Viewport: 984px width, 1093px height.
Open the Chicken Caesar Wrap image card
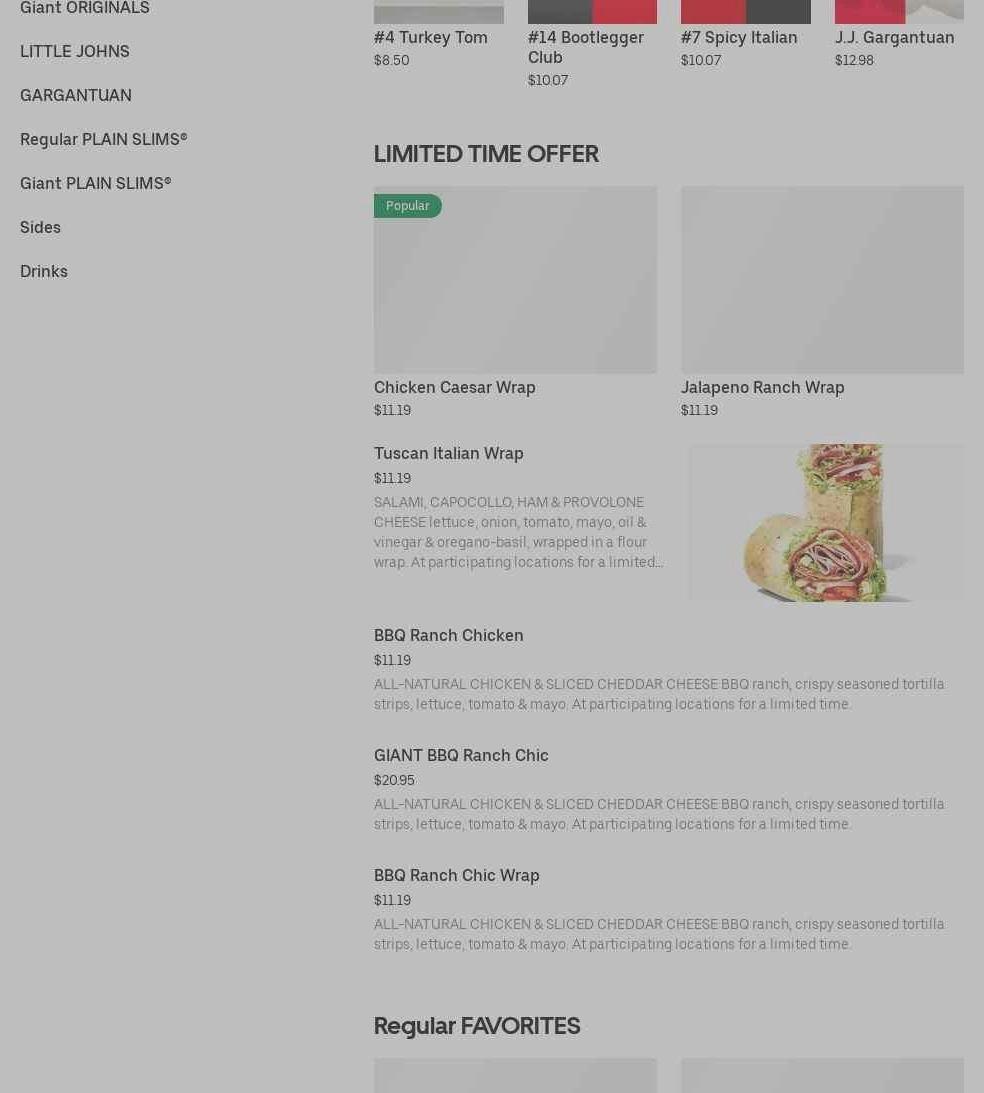(515, 280)
